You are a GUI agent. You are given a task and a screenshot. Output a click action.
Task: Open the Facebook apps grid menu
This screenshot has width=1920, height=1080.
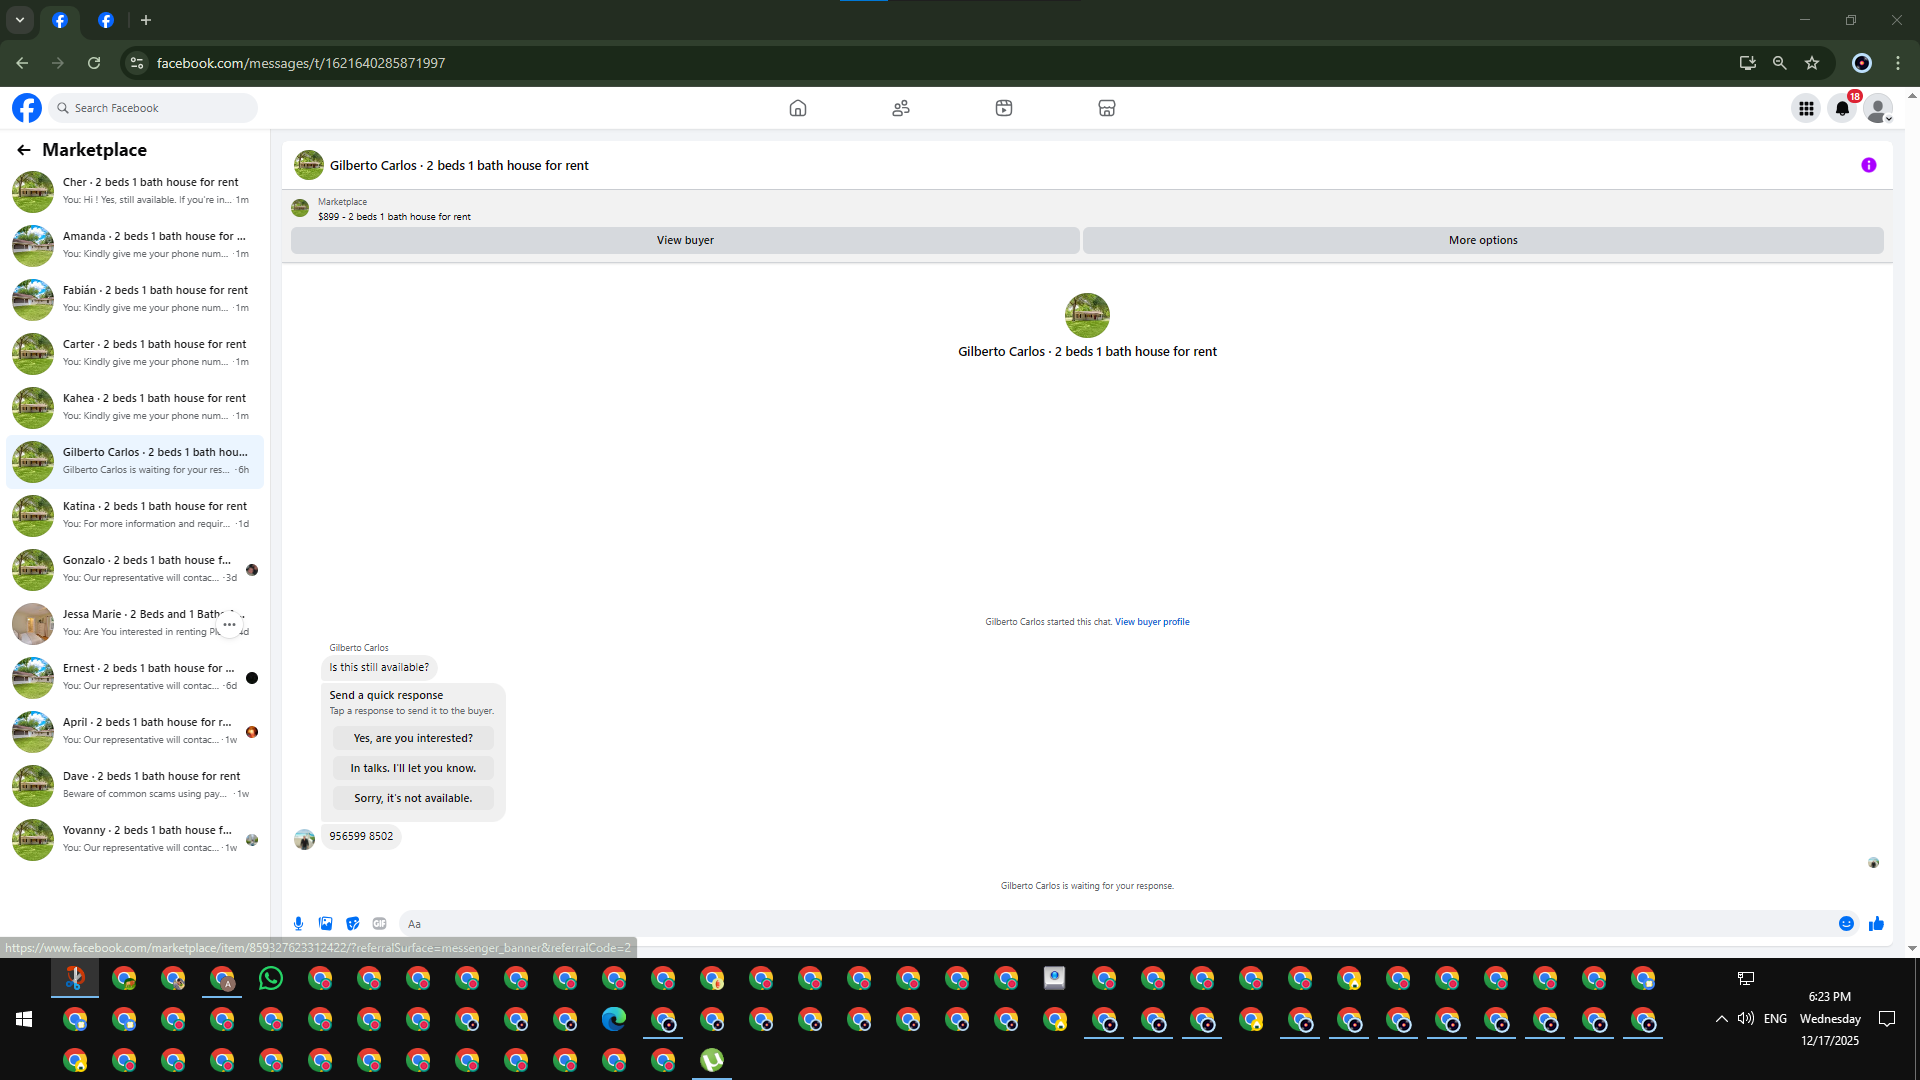(1806, 108)
